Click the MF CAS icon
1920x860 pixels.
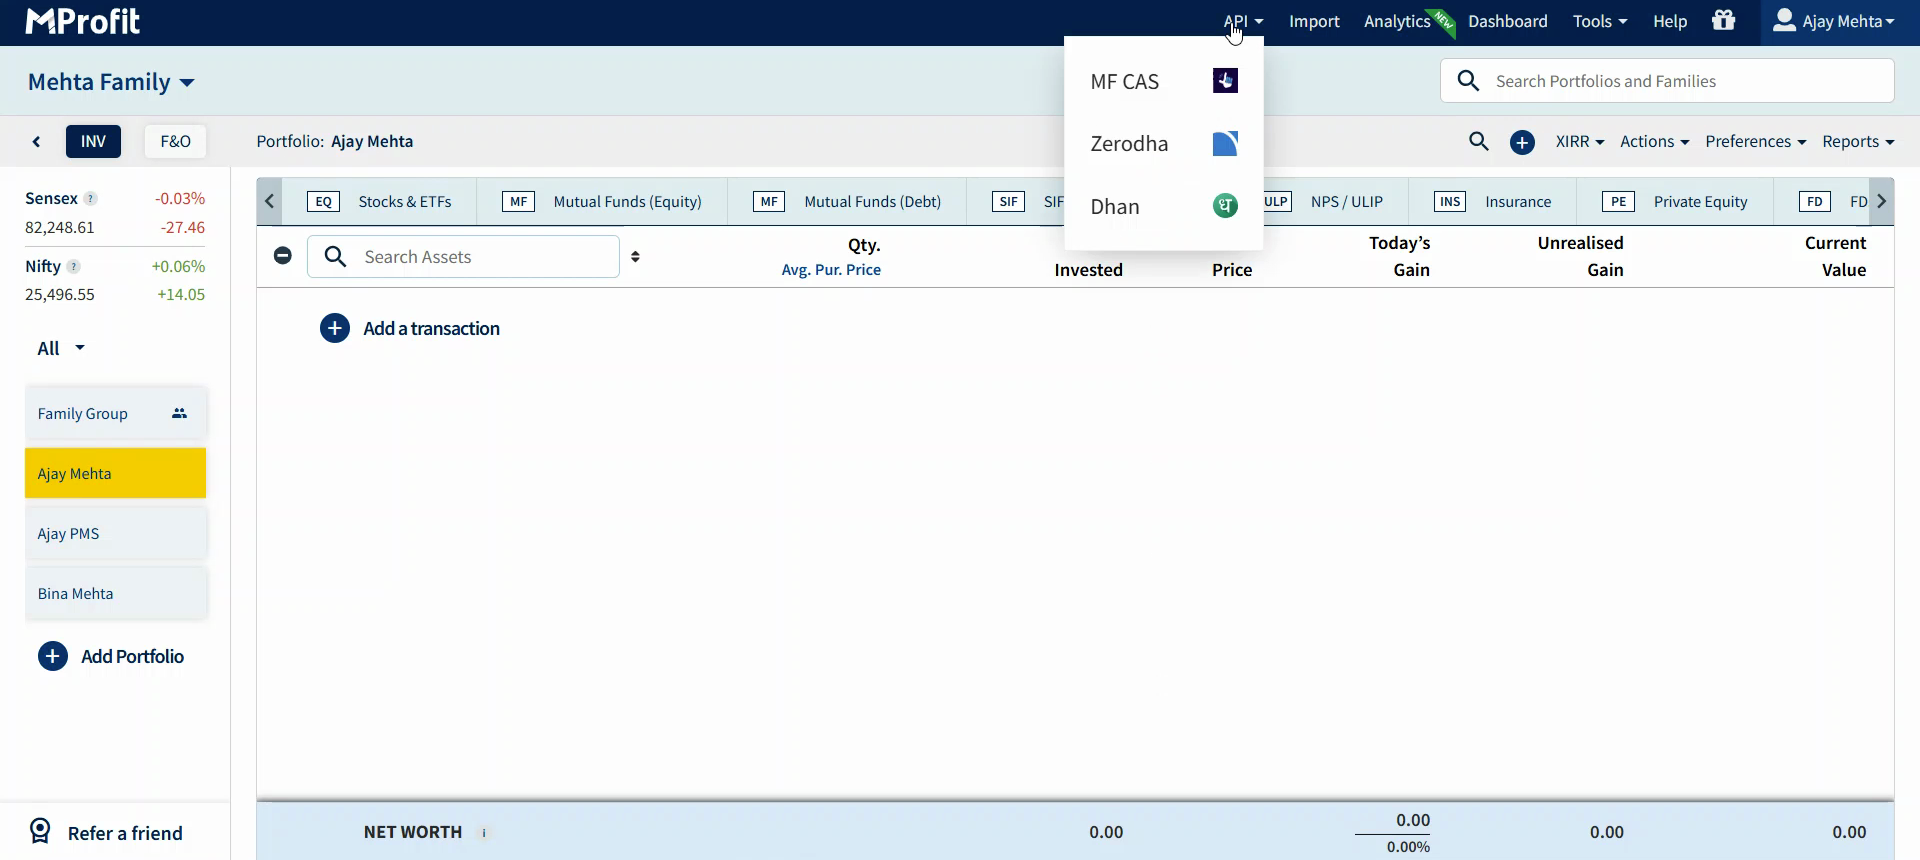[1225, 81]
